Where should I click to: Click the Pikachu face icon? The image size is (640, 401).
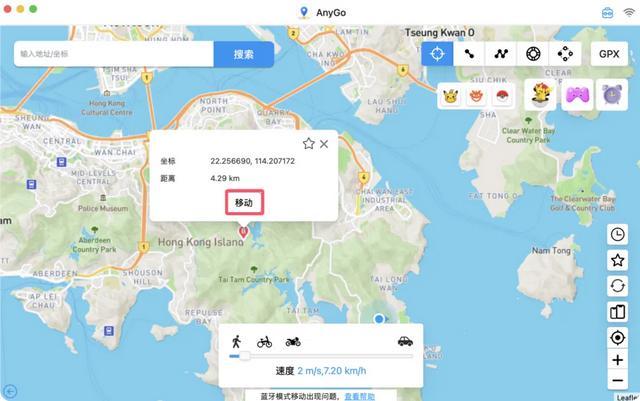click(x=451, y=96)
